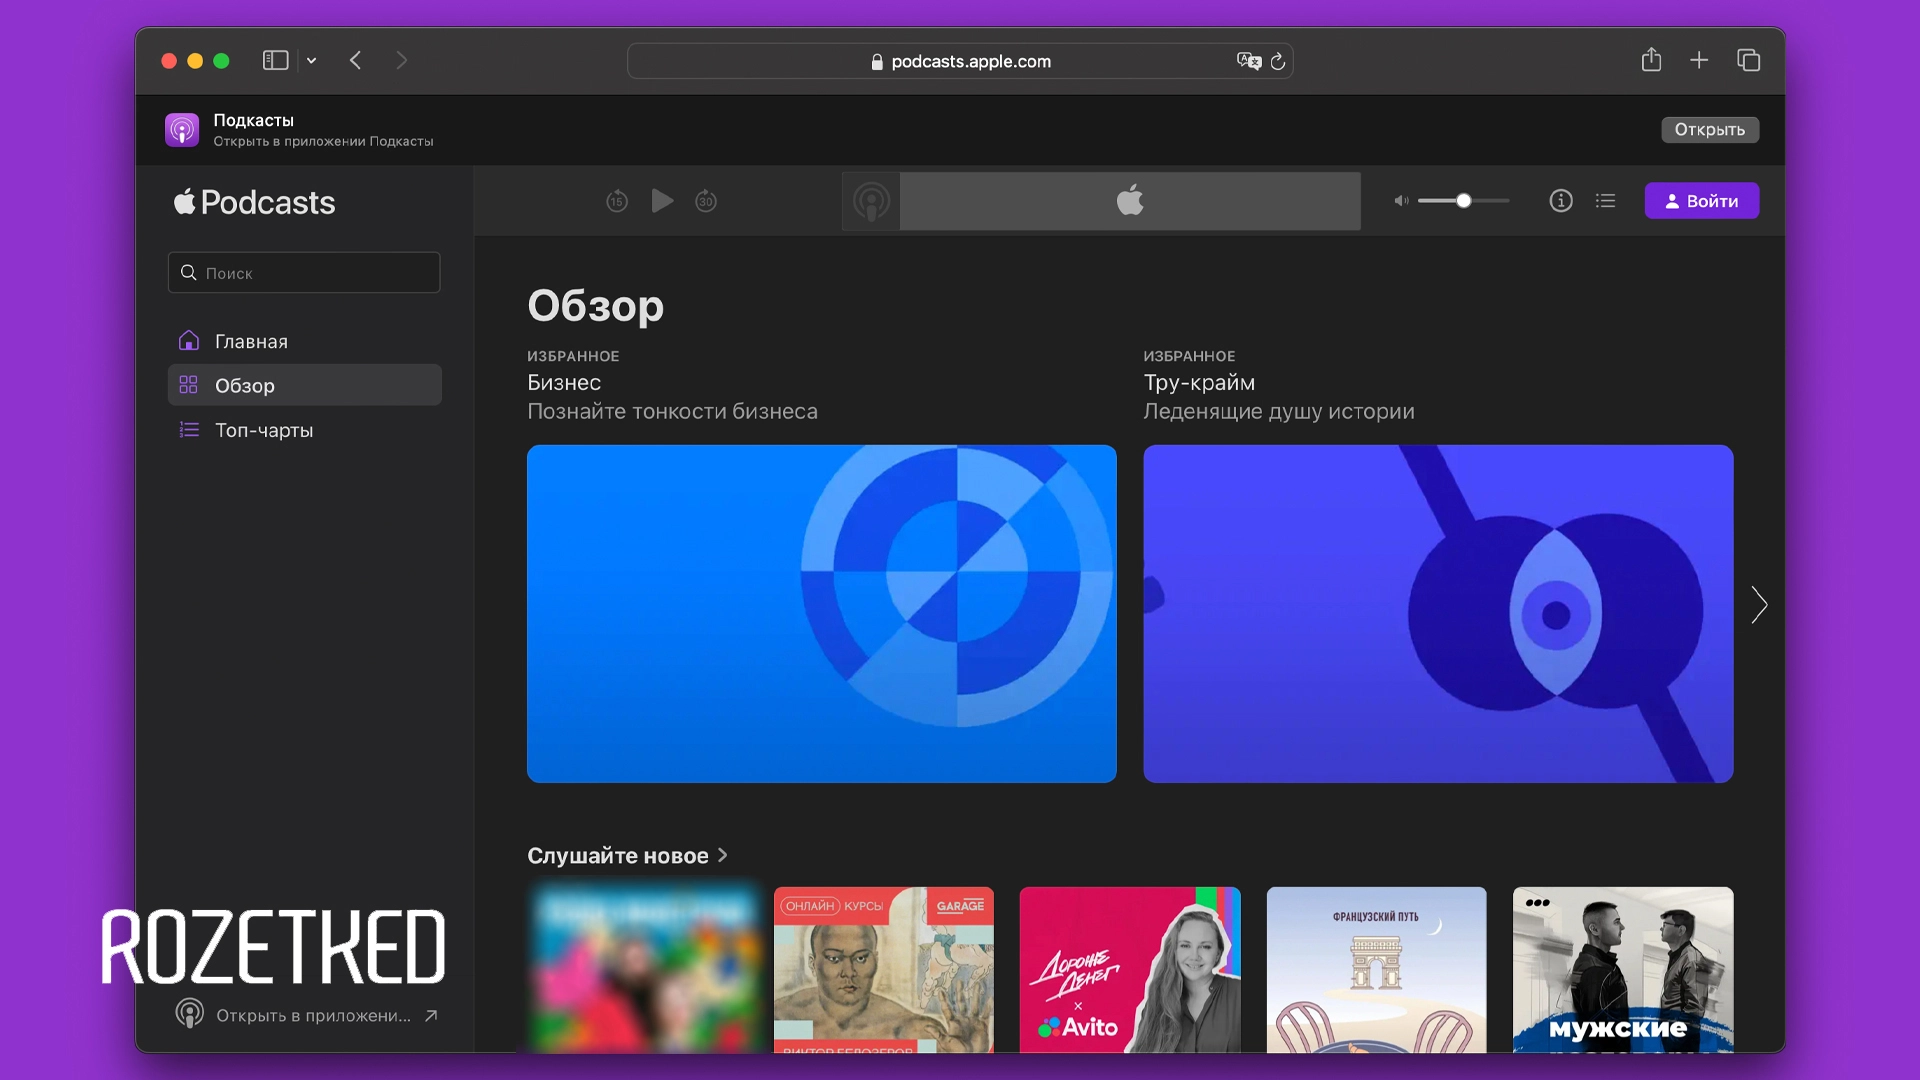
Task: Open the Бизнес featured banner
Action: pos(822,614)
